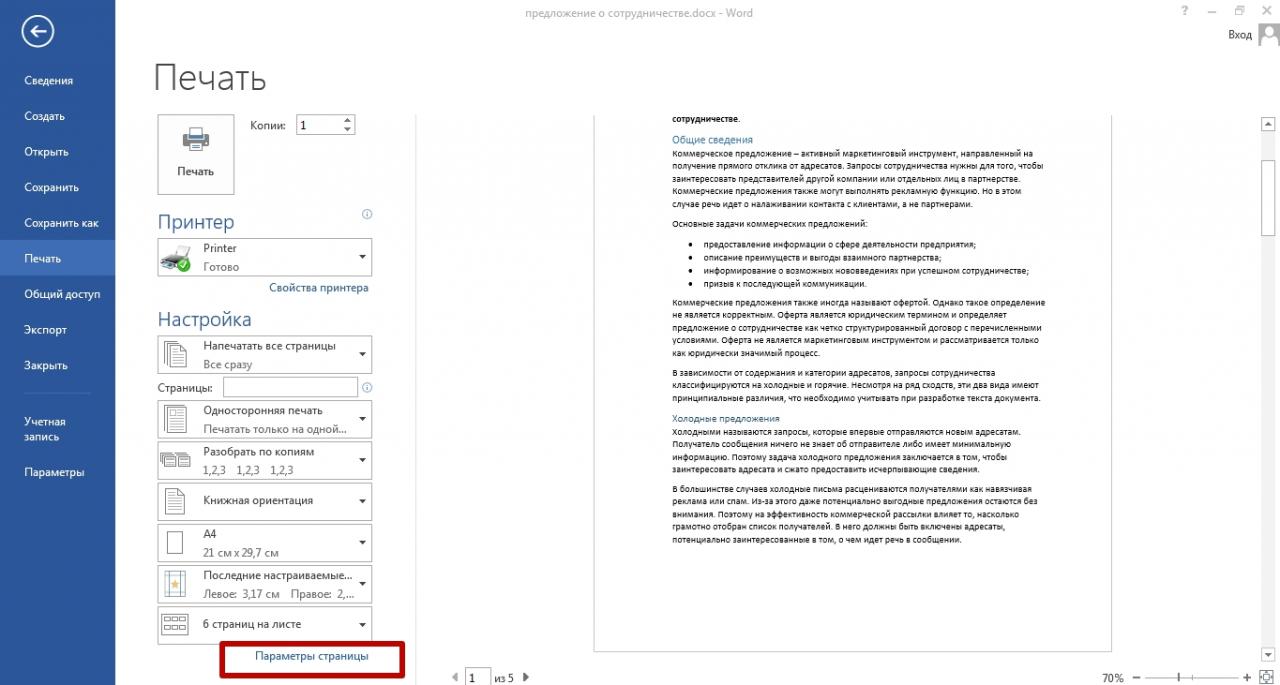1280x685 pixels.
Task: Open A4 paper size dropdown
Action: pyautogui.click(x=264, y=543)
